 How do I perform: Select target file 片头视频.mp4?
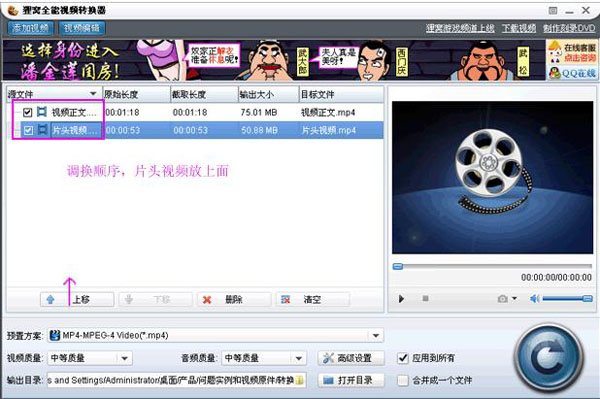(329, 130)
